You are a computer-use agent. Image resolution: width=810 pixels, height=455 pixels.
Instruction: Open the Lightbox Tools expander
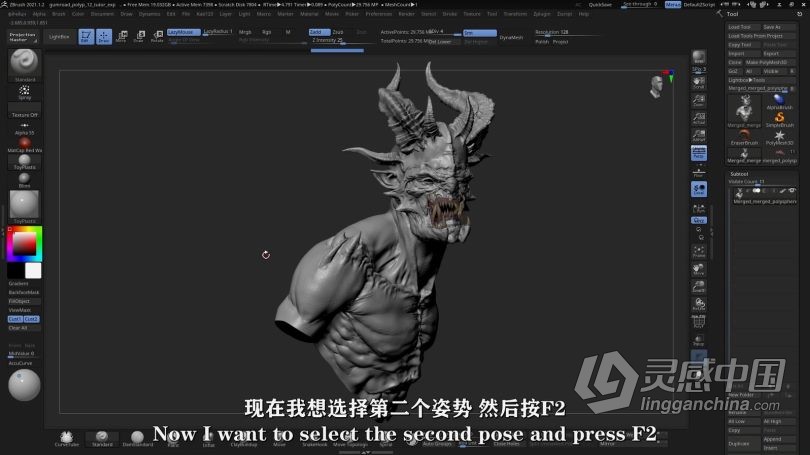coord(760,80)
